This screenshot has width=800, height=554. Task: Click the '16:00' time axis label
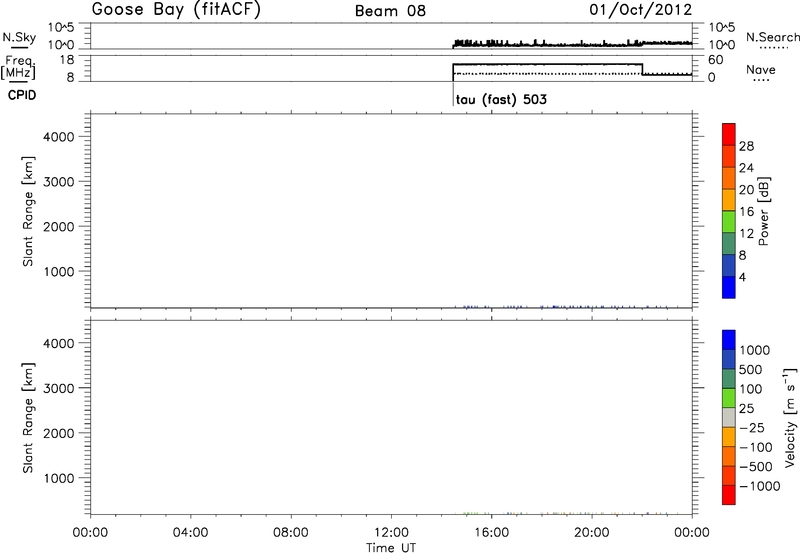[491, 533]
